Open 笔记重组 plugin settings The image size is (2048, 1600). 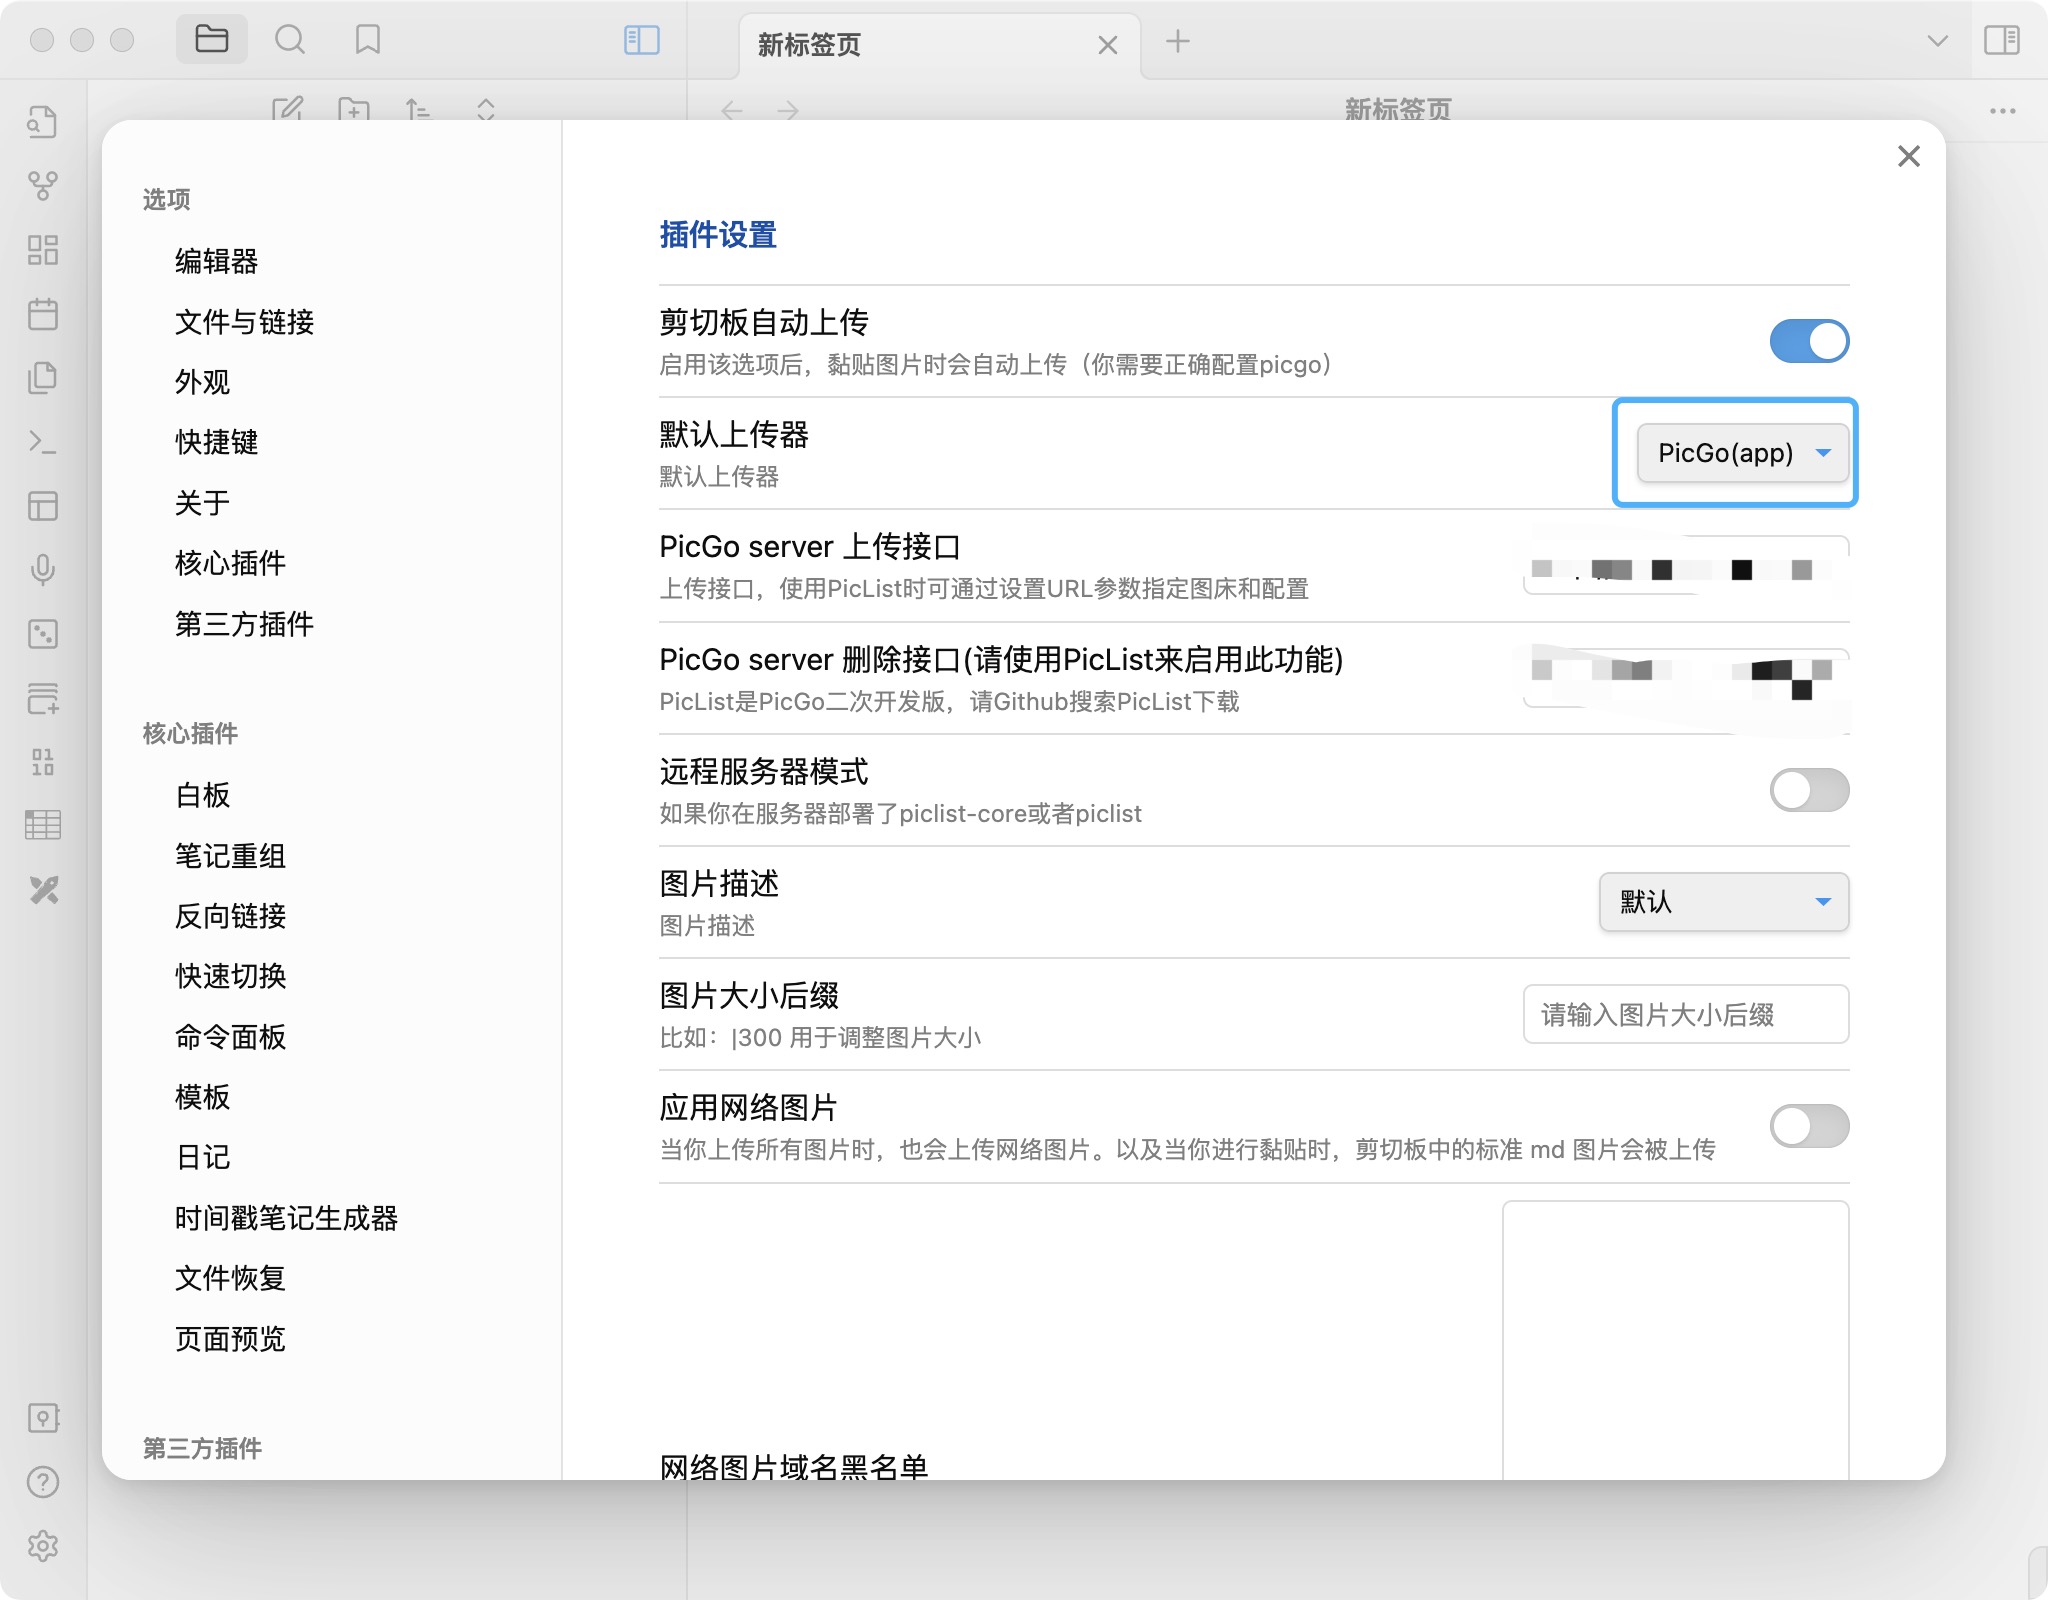[230, 856]
